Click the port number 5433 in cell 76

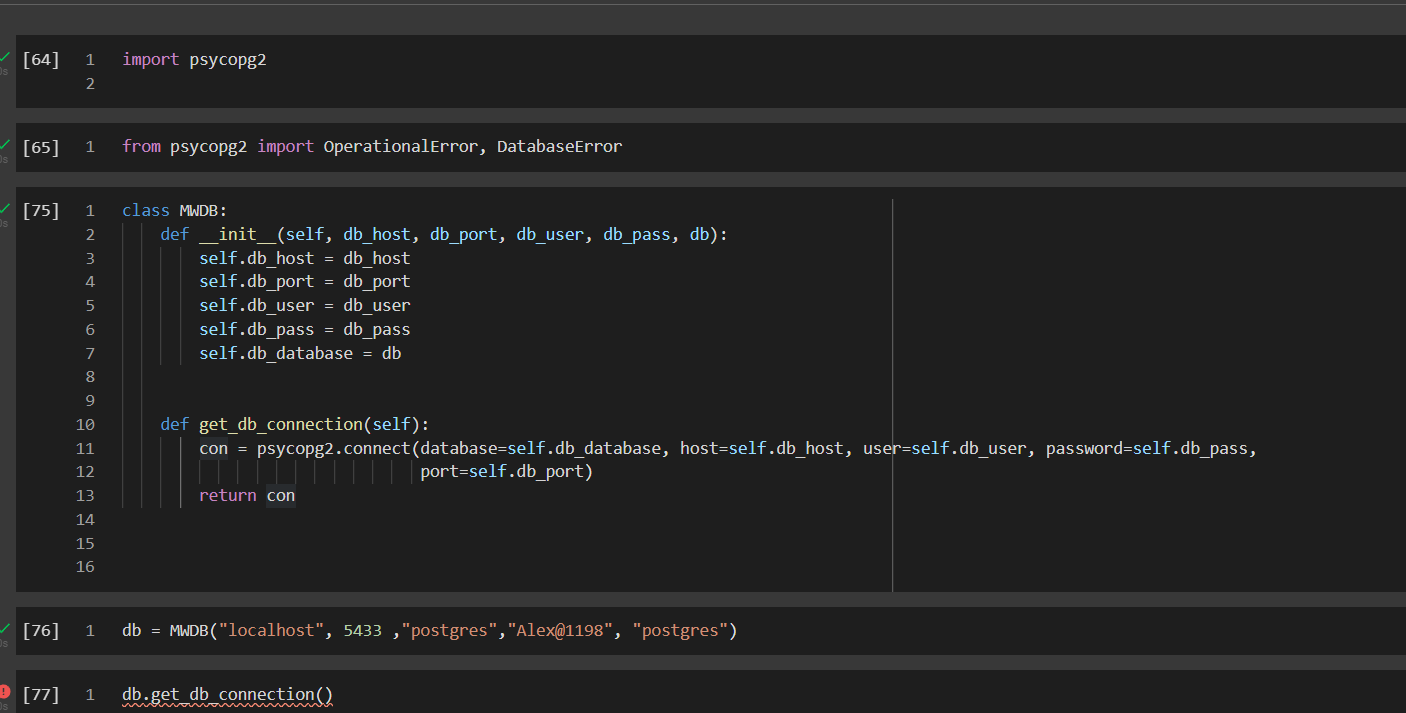[x=362, y=631]
